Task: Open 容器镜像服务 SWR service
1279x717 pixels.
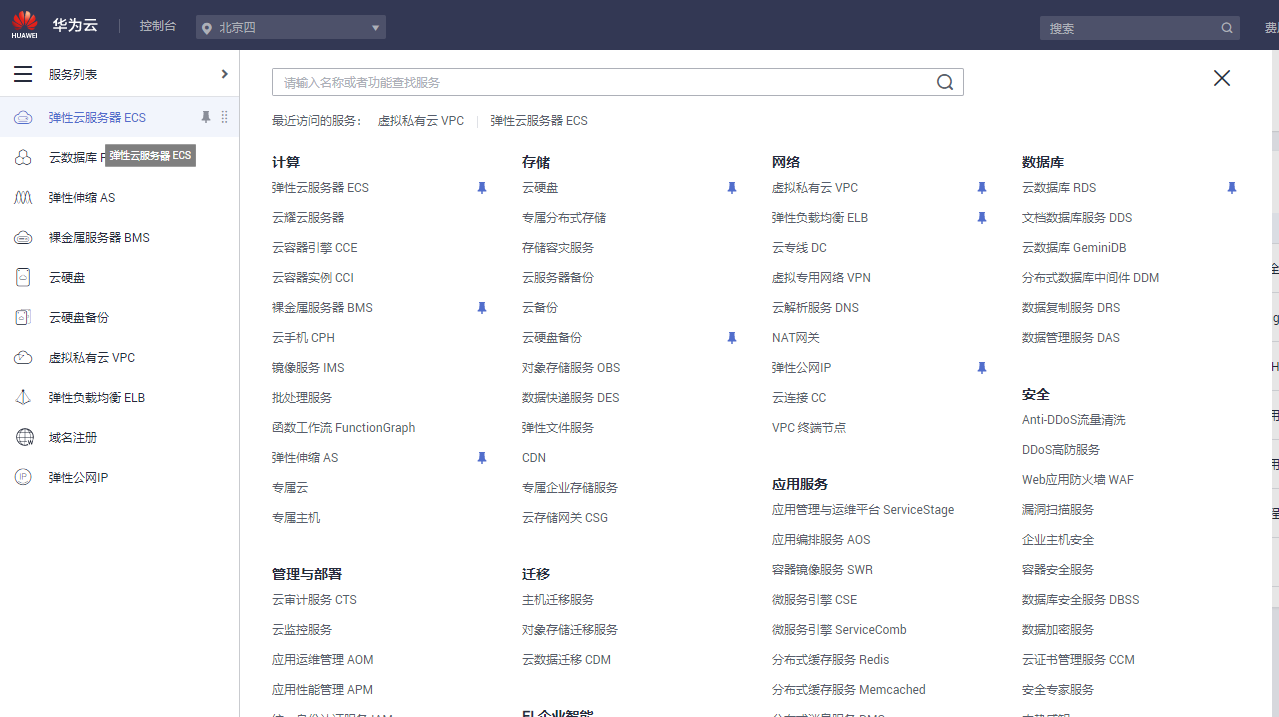Action: [822, 570]
